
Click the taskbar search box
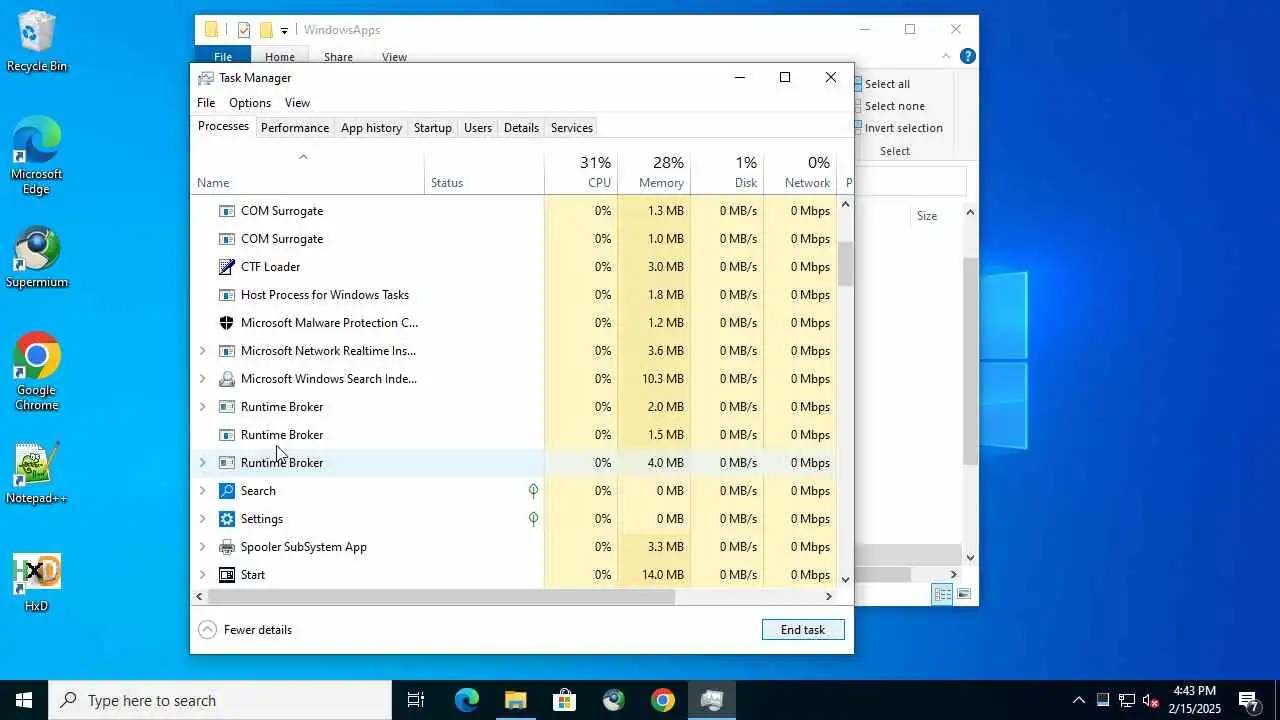tap(220, 700)
